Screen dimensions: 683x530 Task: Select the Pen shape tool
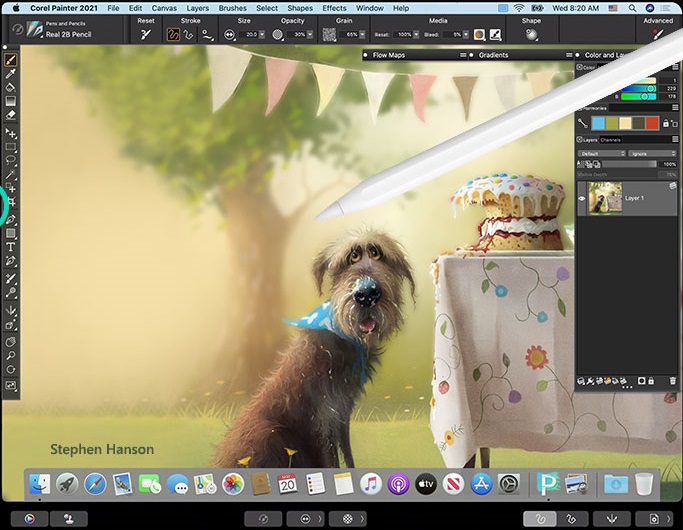click(x=10, y=219)
